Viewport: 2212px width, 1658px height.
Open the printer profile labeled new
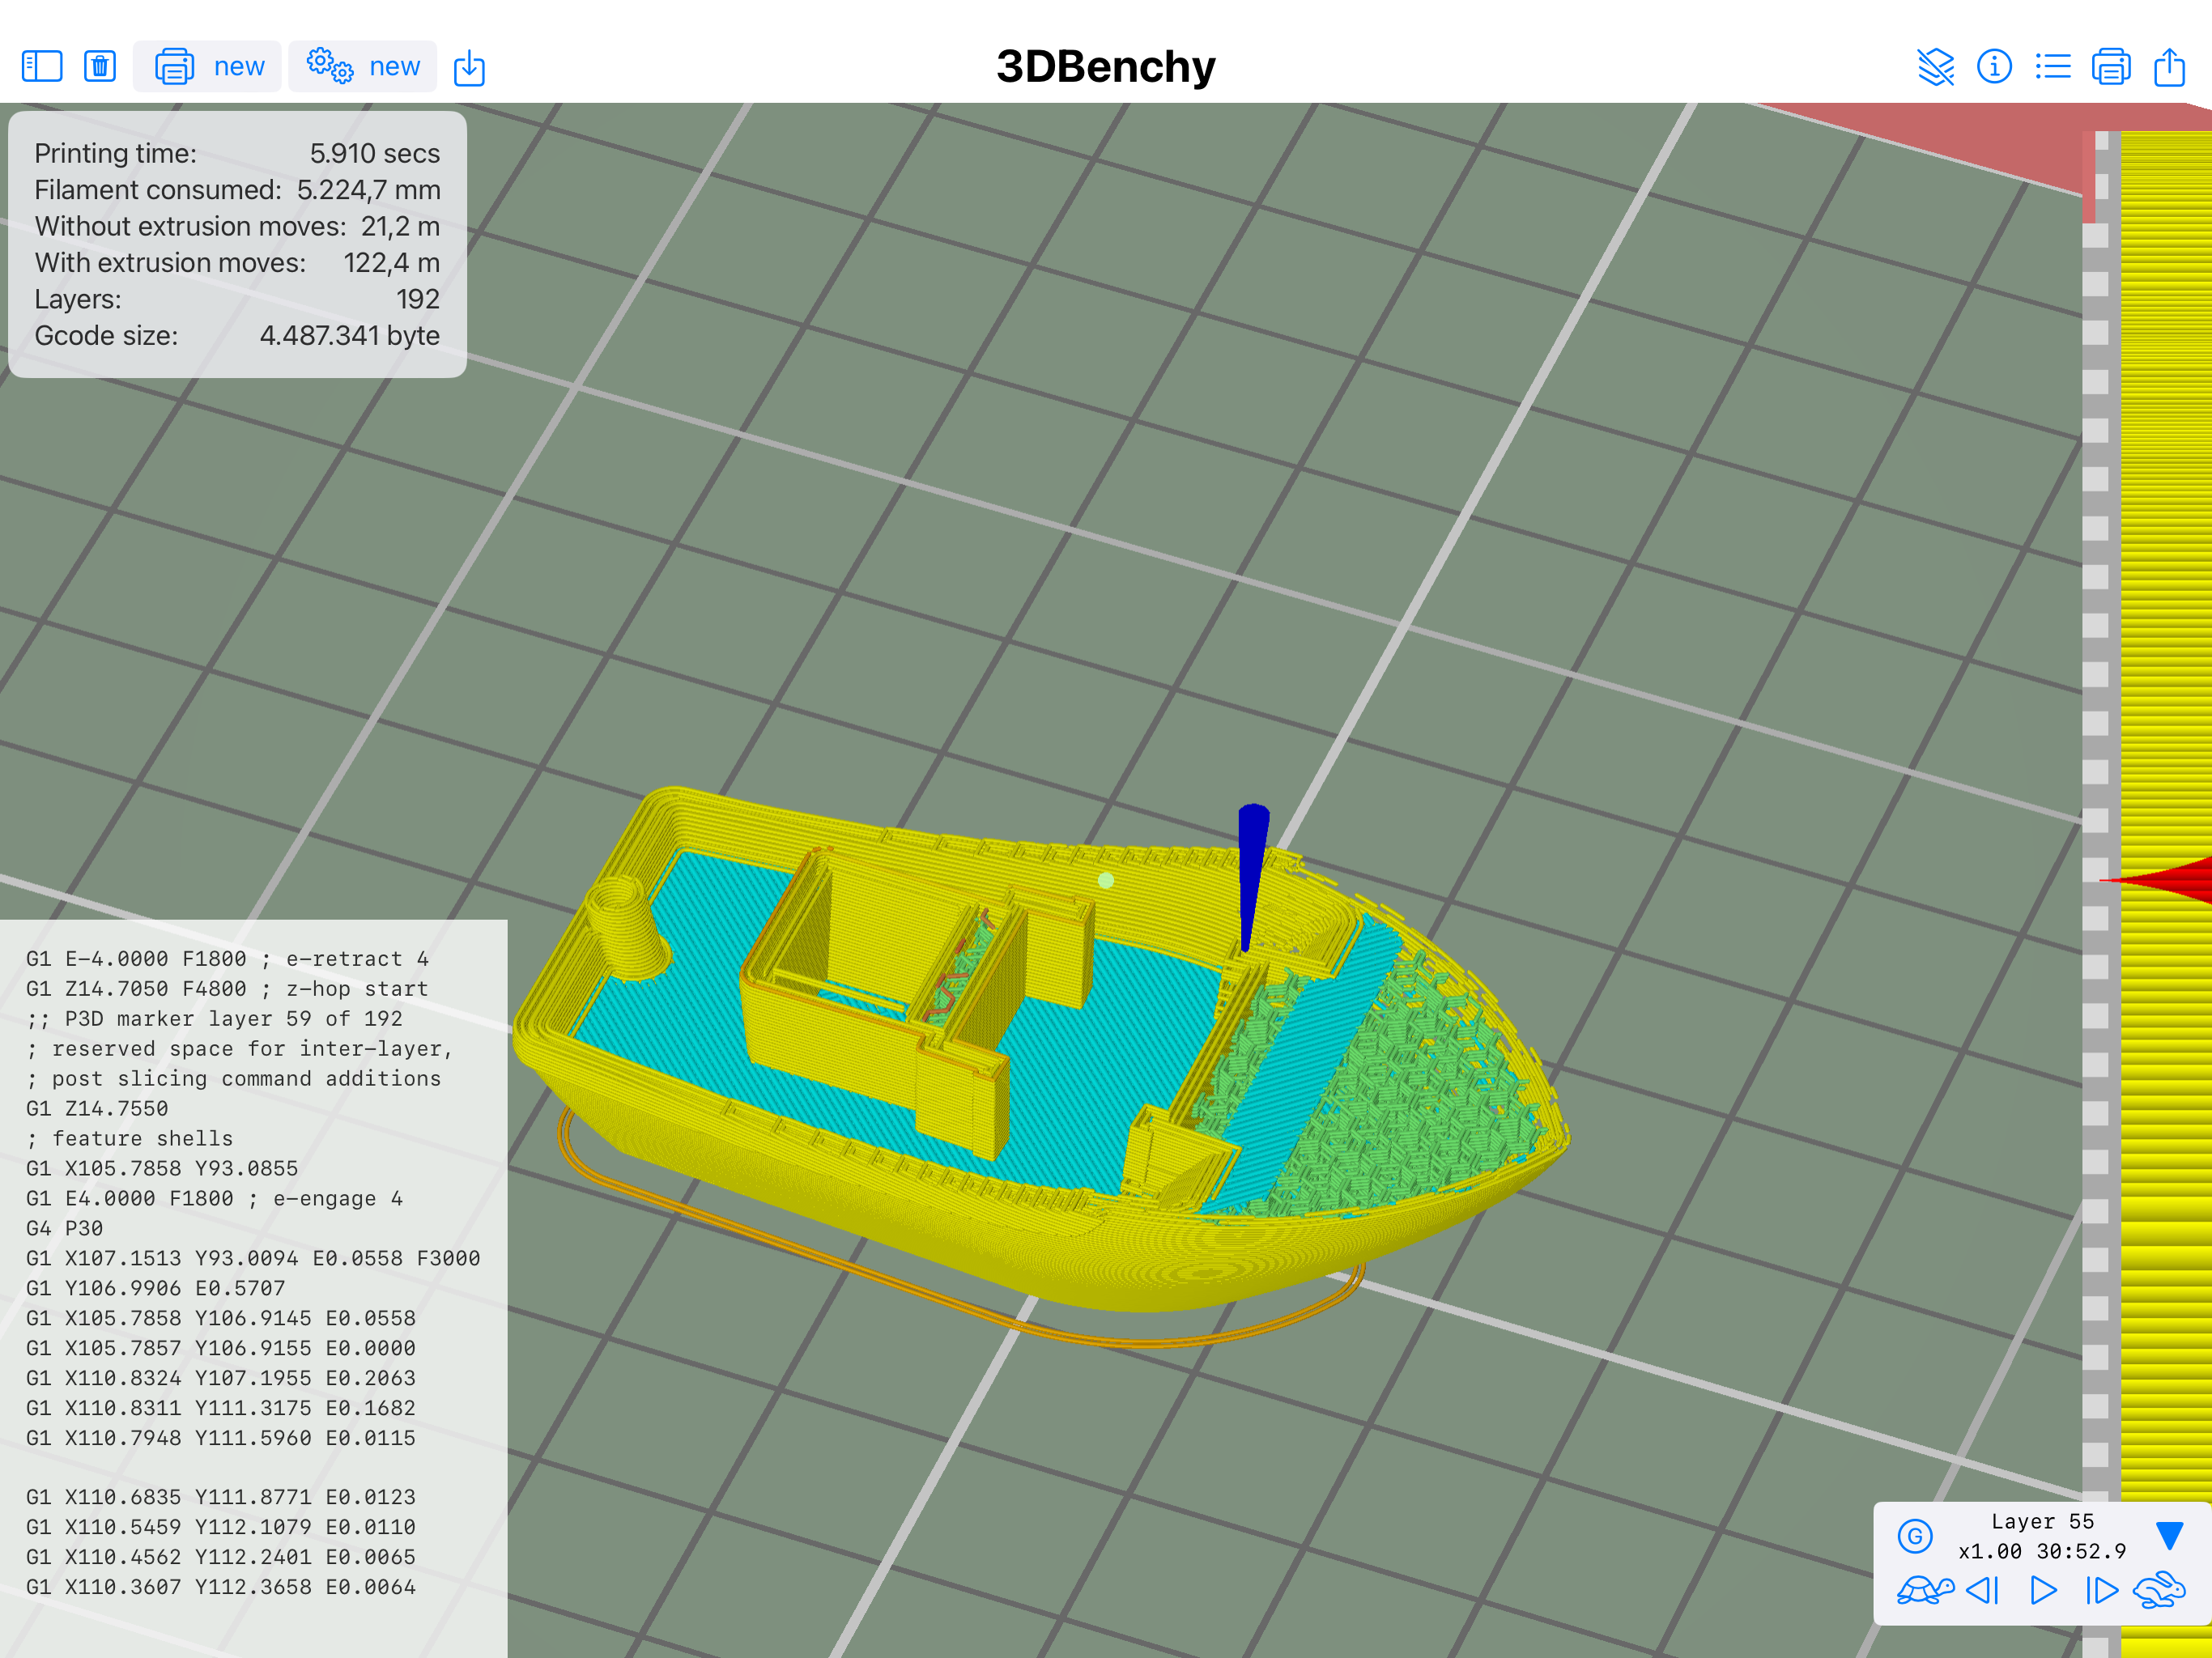[208, 67]
